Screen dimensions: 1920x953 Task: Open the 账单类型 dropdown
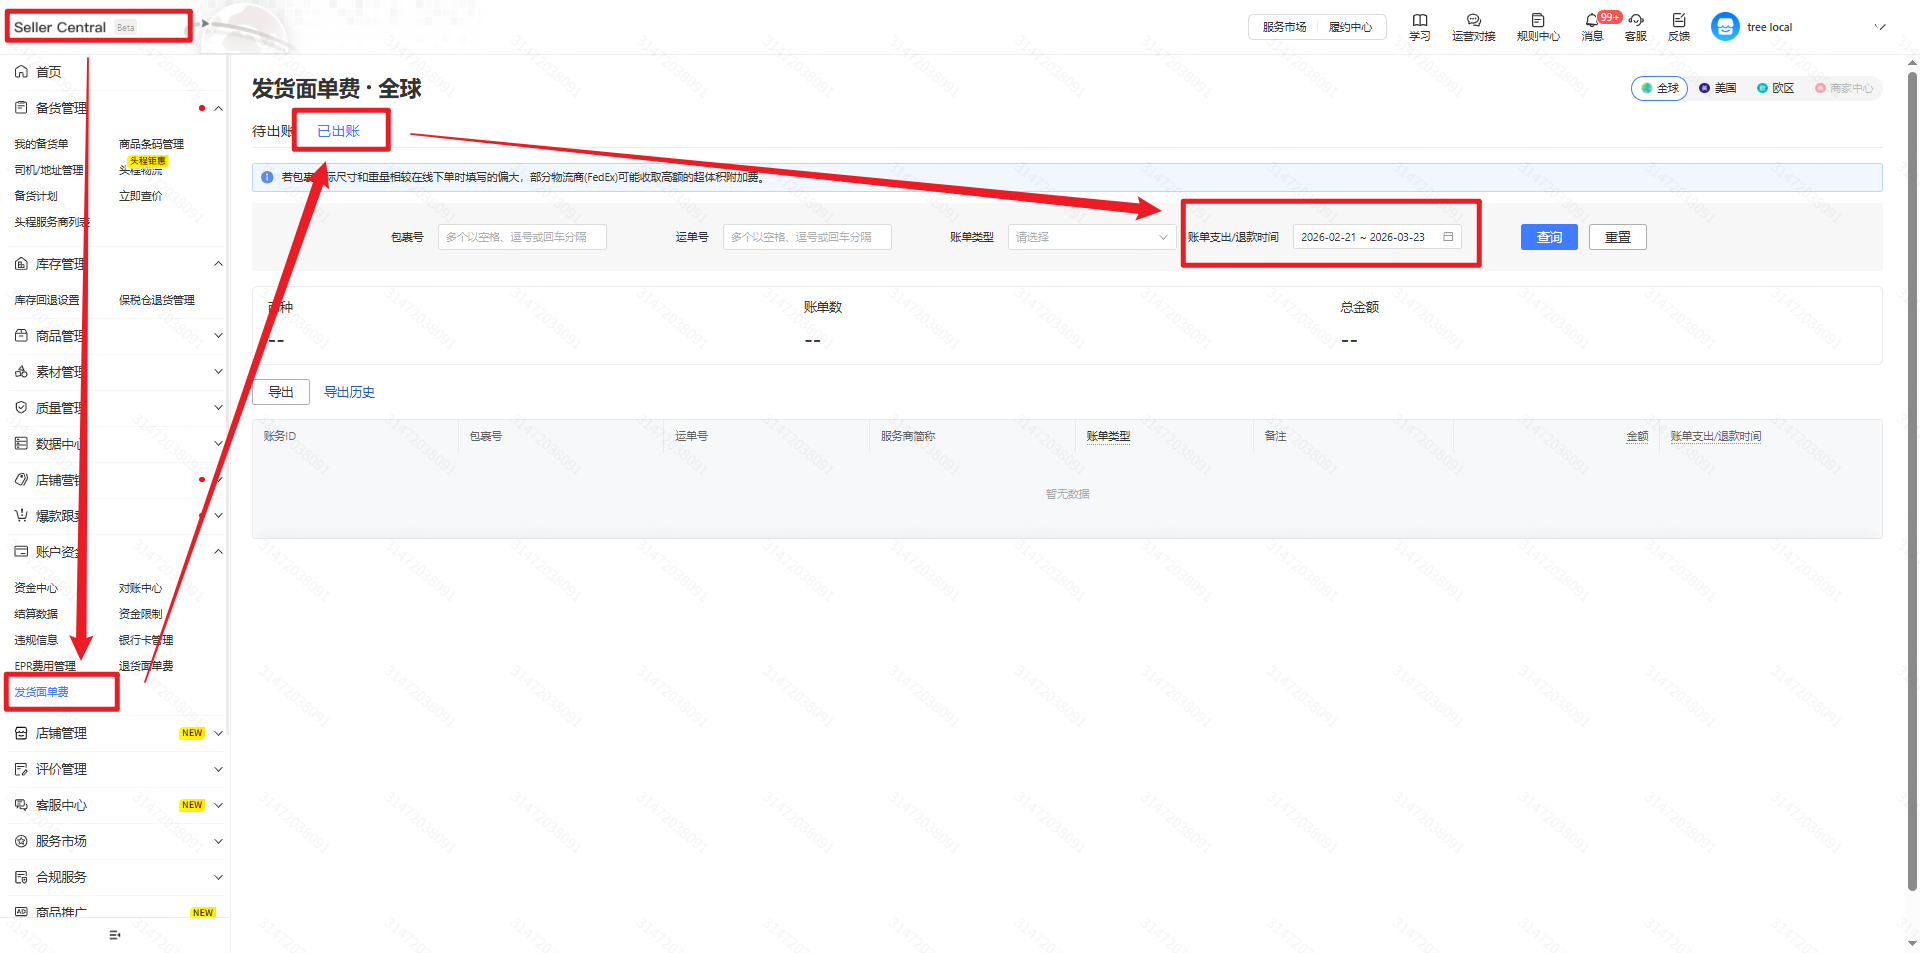1090,237
